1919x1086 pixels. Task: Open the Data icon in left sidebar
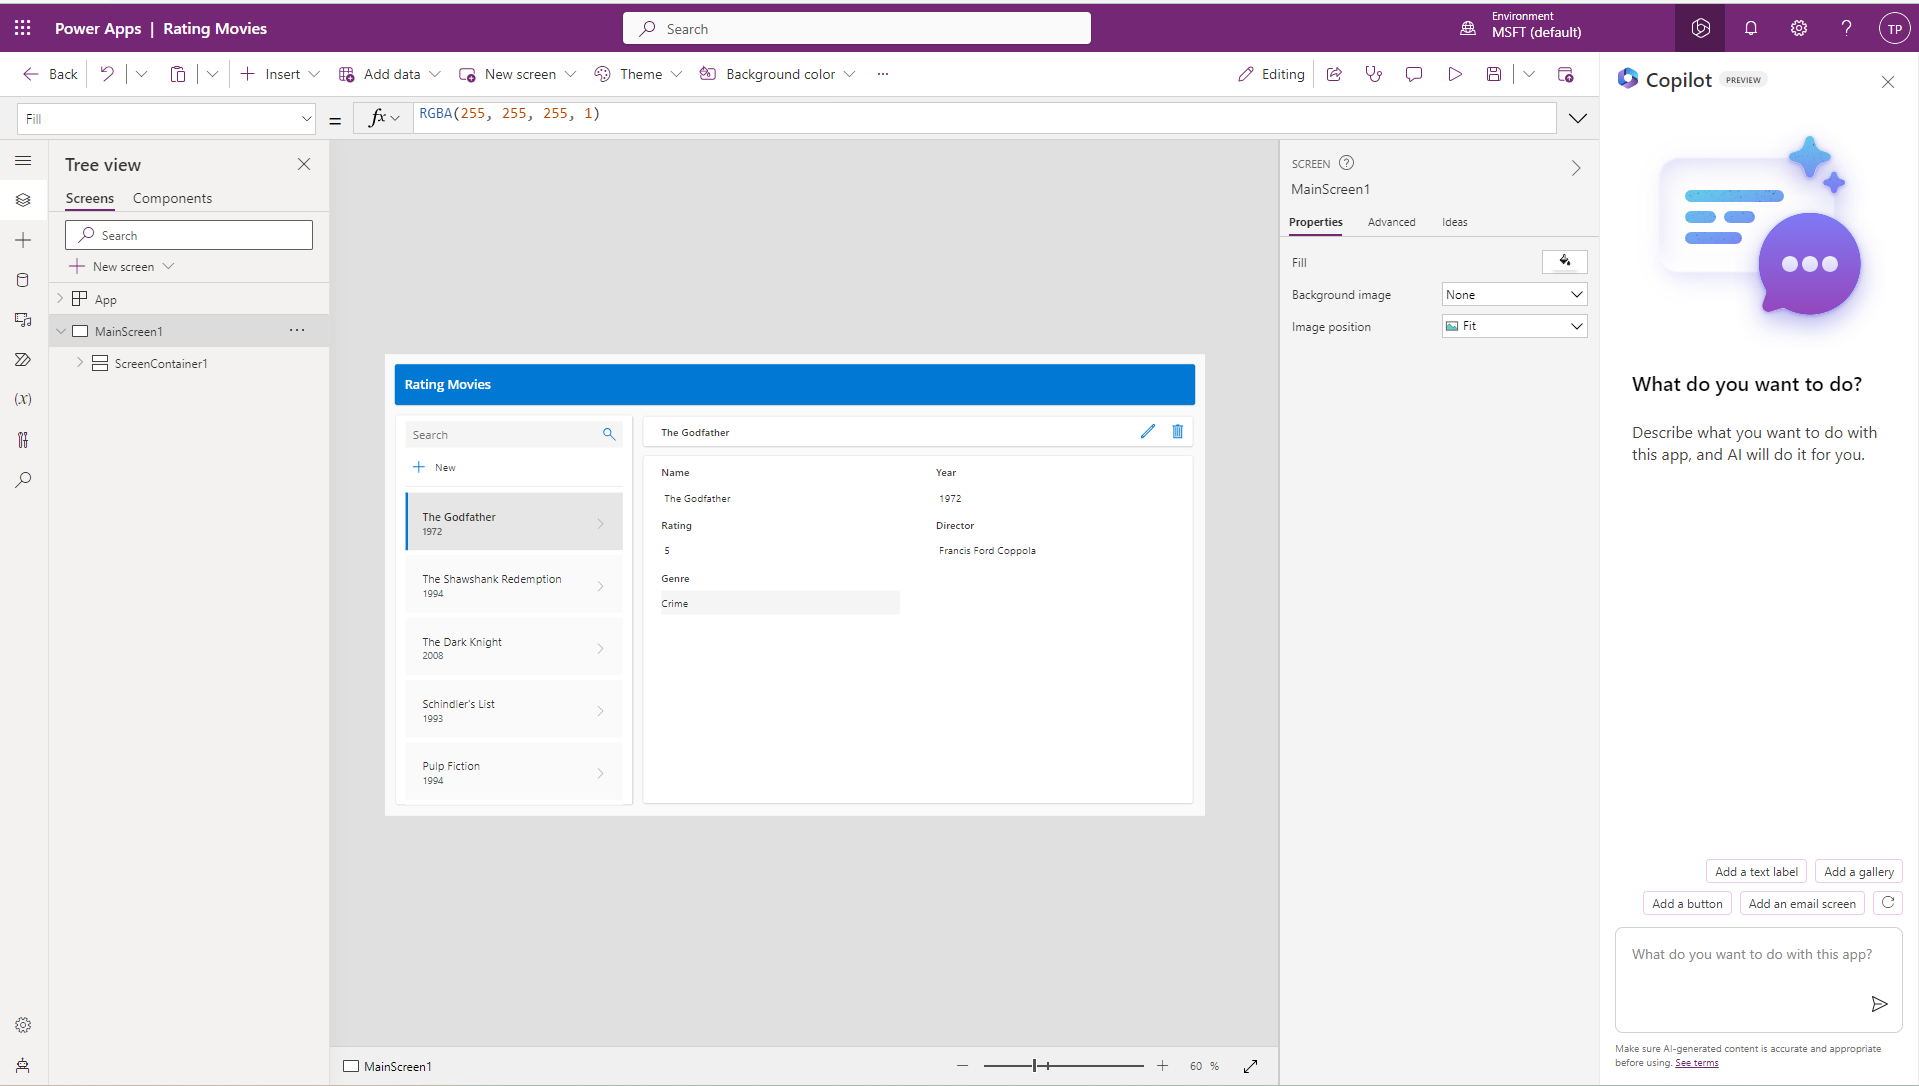point(23,280)
